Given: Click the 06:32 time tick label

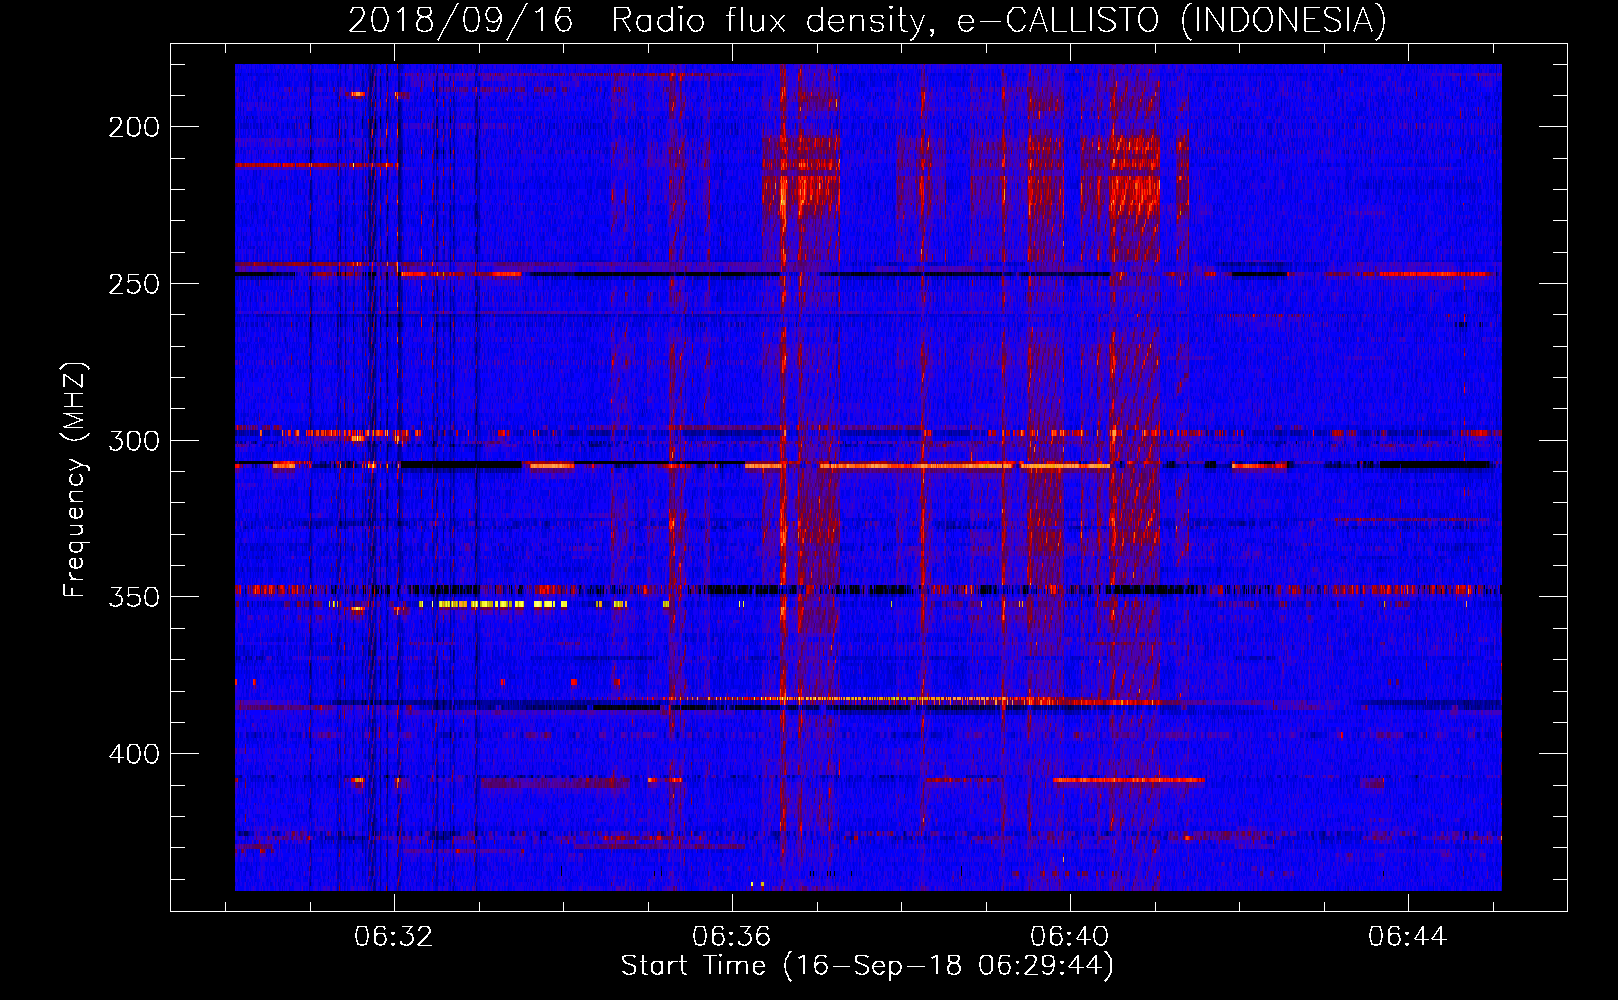Looking at the screenshot, I should [394, 937].
